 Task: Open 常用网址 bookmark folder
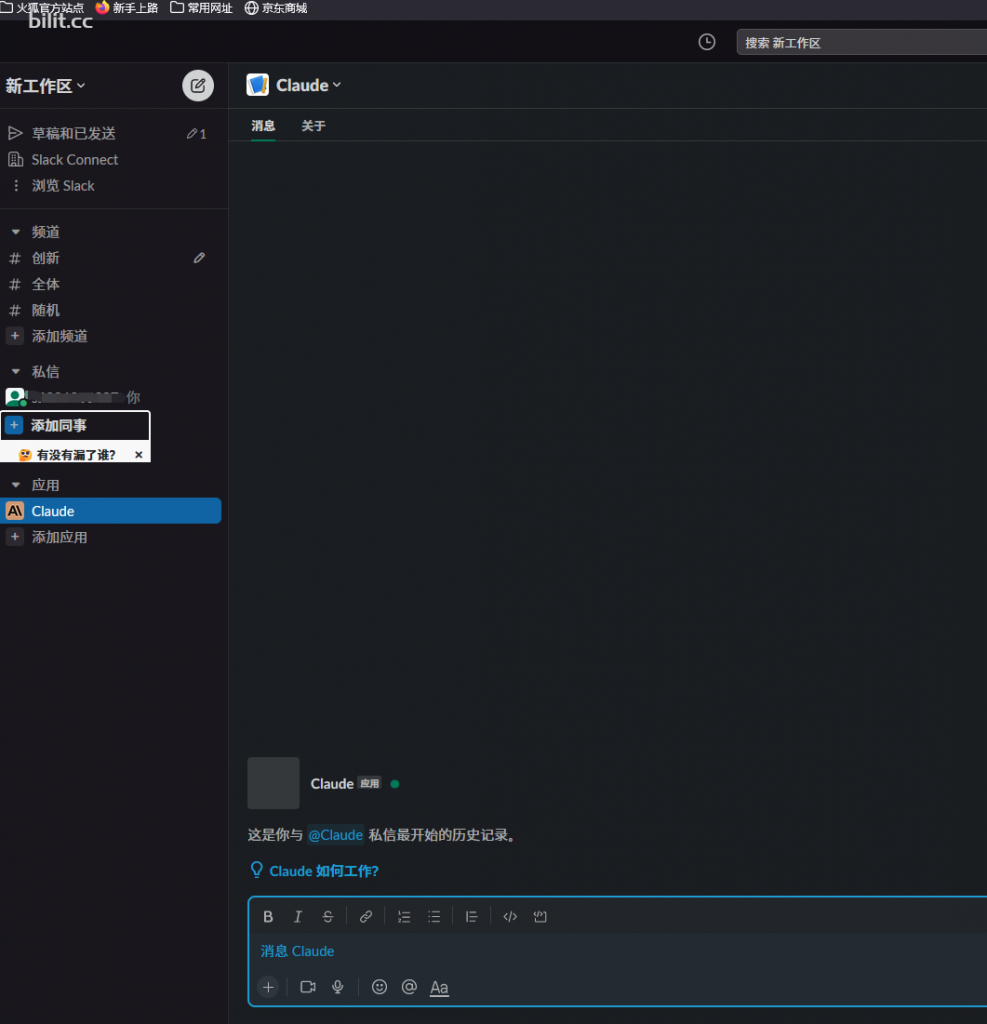pos(201,8)
